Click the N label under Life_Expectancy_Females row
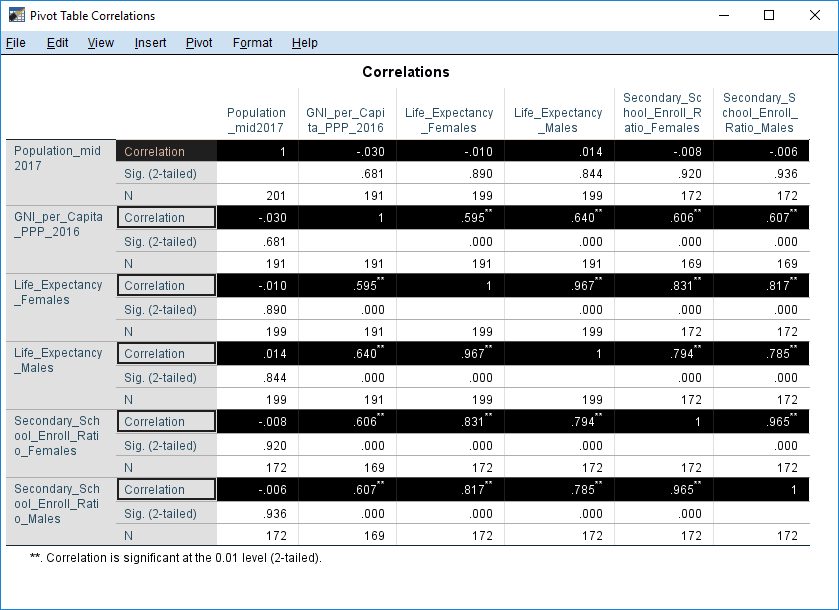This screenshot has height=610, width=839. click(166, 331)
